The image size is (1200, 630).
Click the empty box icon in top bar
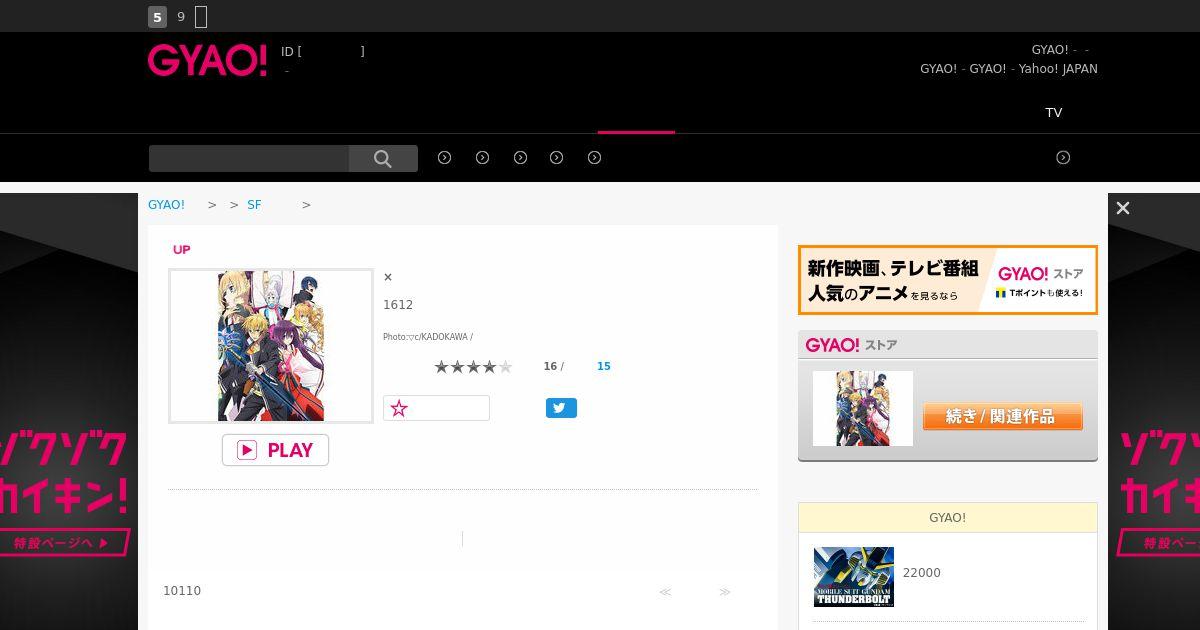point(201,17)
